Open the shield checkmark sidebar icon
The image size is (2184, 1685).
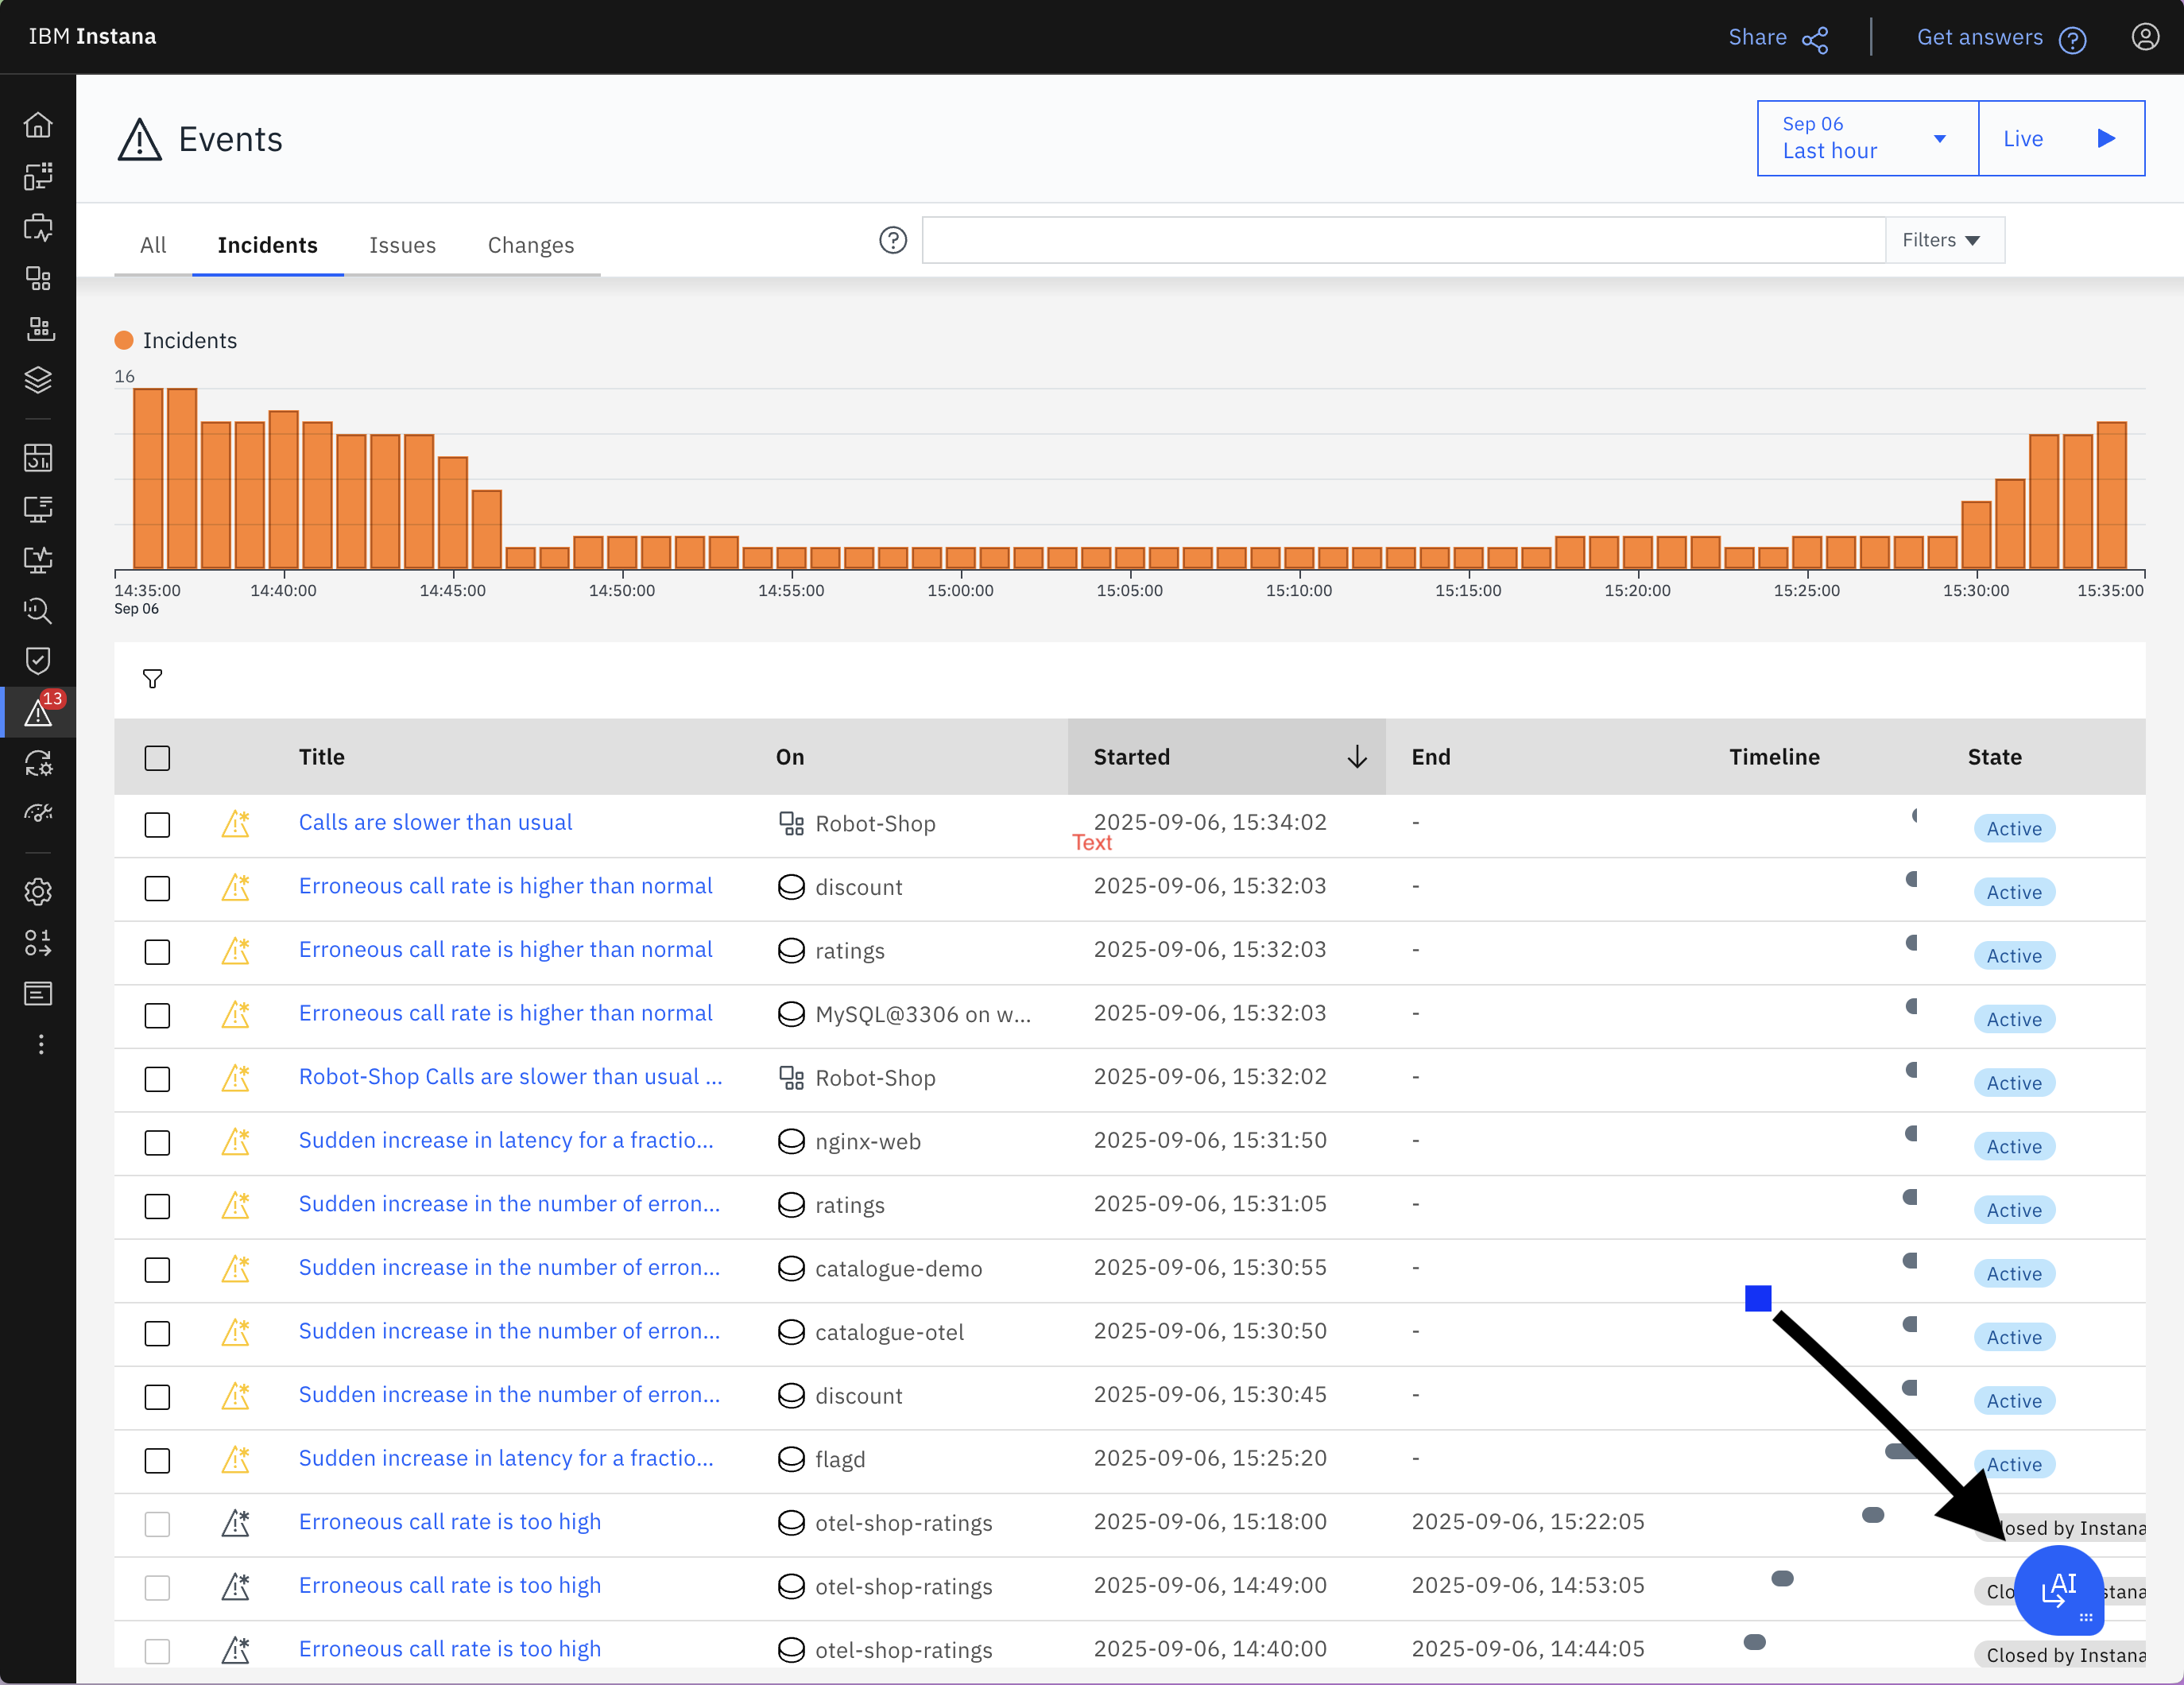tap(38, 661)
